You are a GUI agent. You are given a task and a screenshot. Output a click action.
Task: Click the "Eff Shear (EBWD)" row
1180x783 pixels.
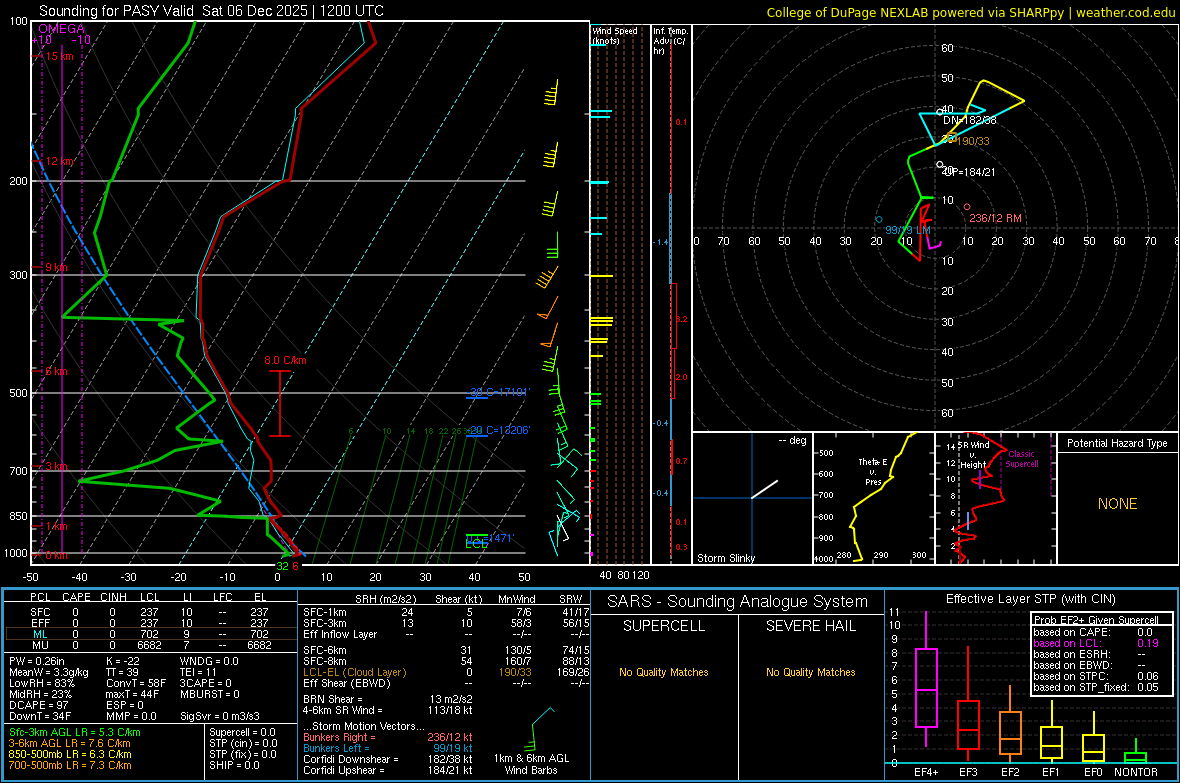point(446,683)
